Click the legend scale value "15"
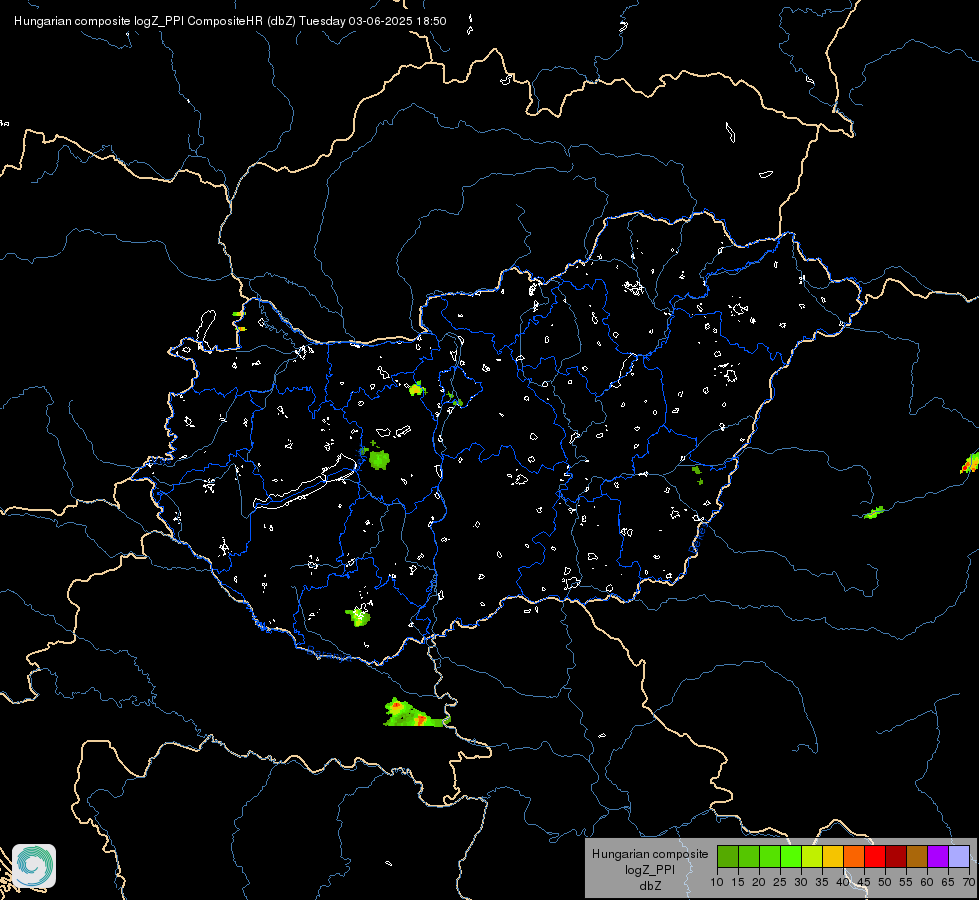The width and height of the screenshot is (979, 900). (x=738, y=882)
